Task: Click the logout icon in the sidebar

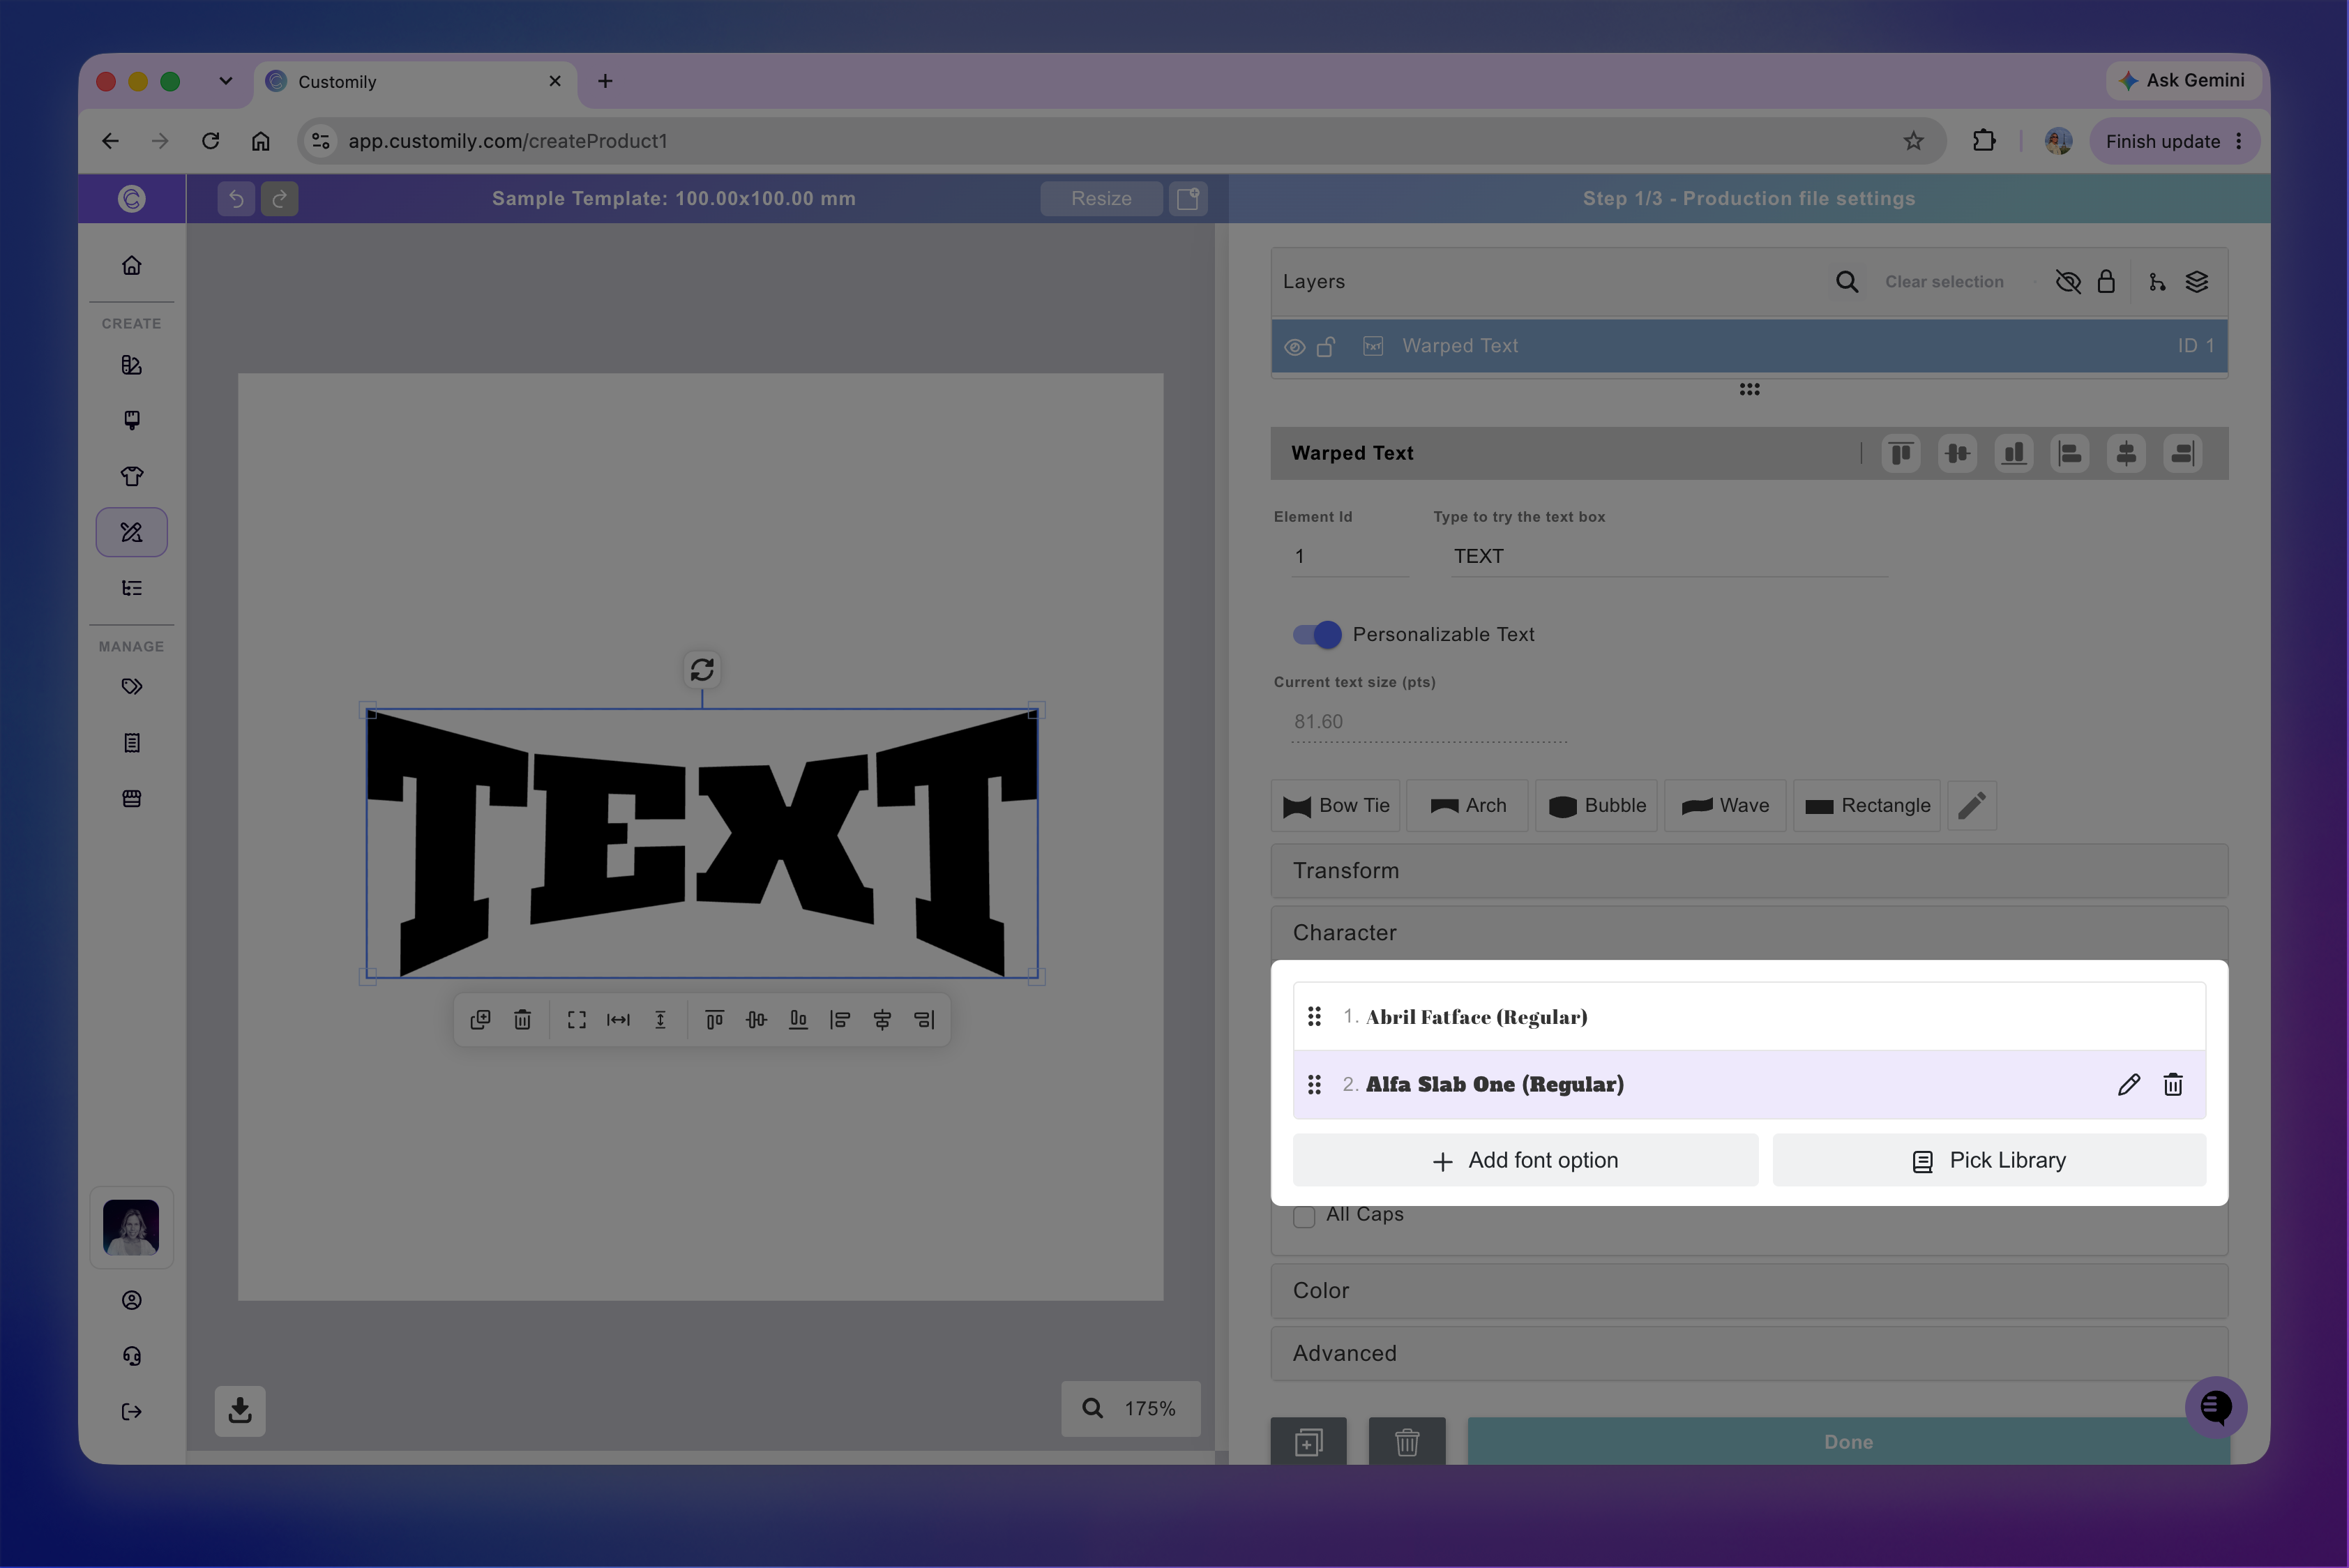Action: coord(132,1412)
